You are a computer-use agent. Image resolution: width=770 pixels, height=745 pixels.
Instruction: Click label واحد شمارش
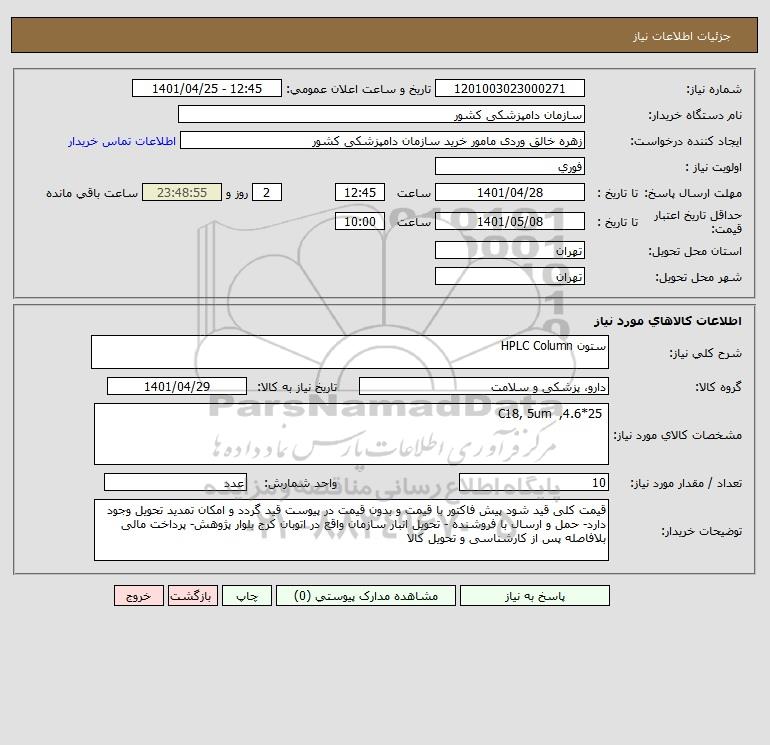click(x=301, y=483)
